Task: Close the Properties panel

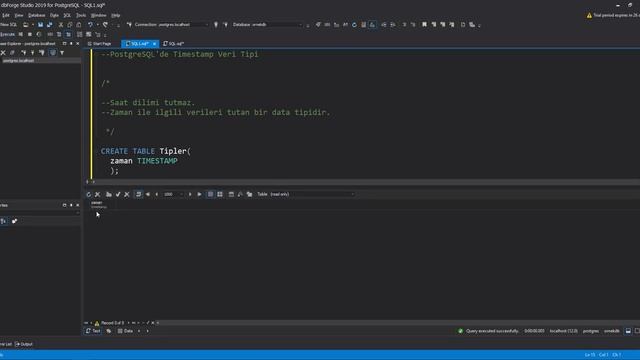Action: [78, 205]
